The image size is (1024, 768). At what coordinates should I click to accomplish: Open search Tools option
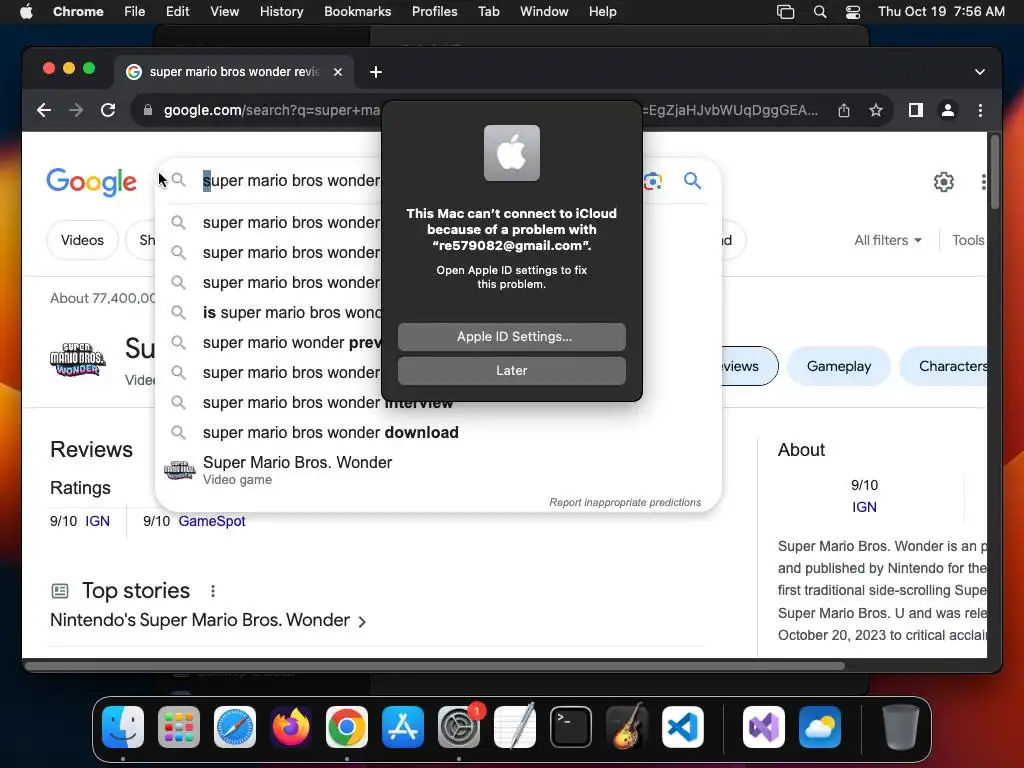coord(968,240)
